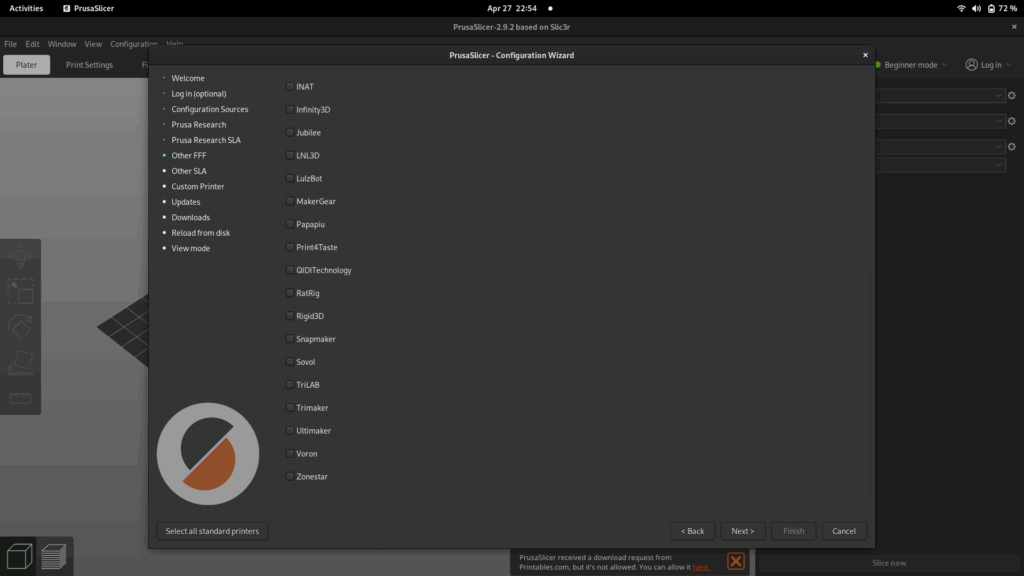1024x576 pixels.
Task: Enable the INAT vendor checkbox
Action: [290, 86]
